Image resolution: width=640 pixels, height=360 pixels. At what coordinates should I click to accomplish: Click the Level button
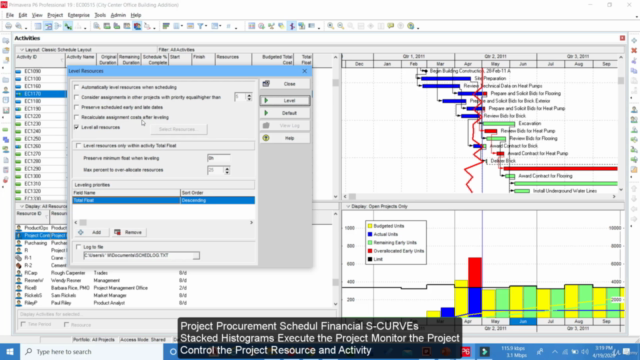pyautogui.click(x=285, y=100)
